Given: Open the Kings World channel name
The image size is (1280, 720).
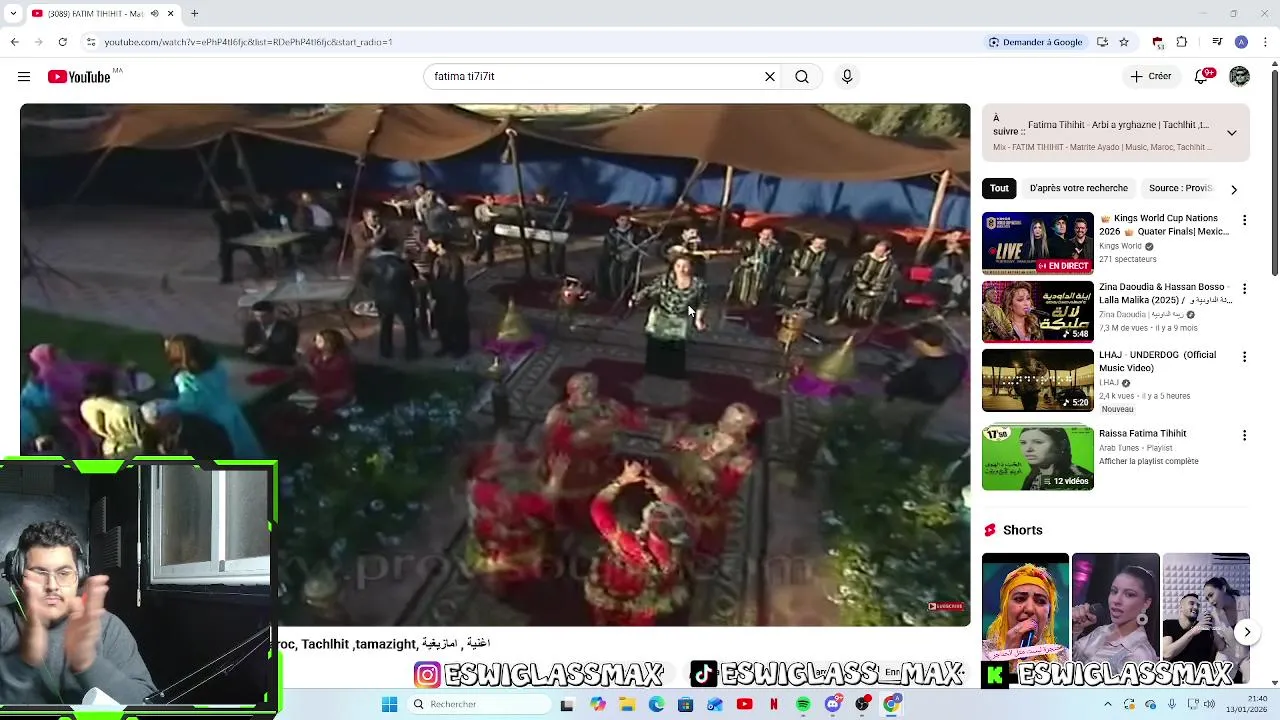Looking at the screenshot, I should click(x=1120, y=246).
